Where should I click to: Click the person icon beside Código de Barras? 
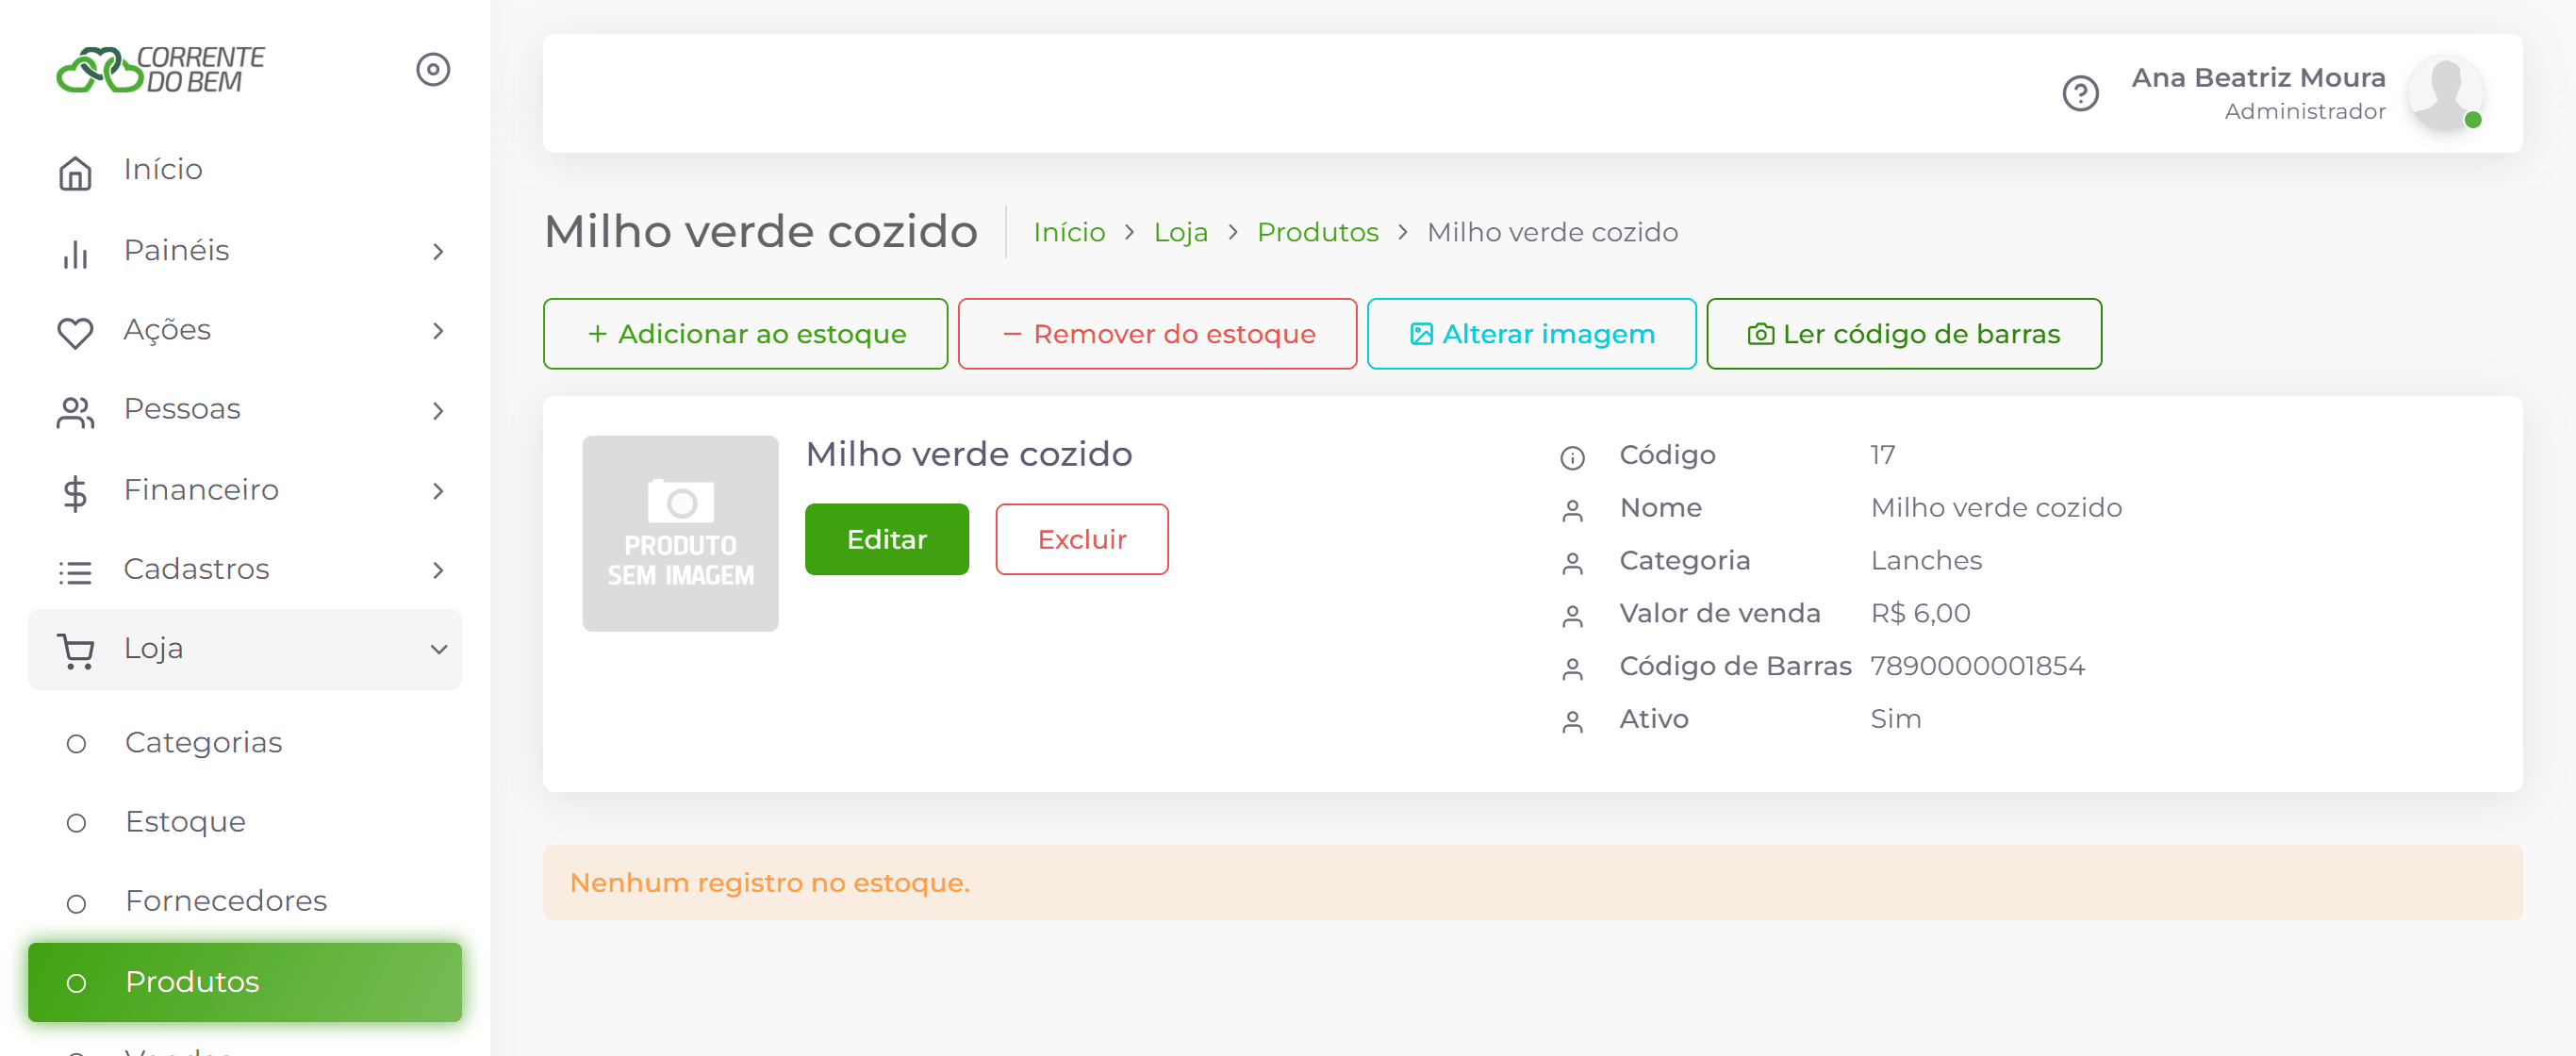1572,669
